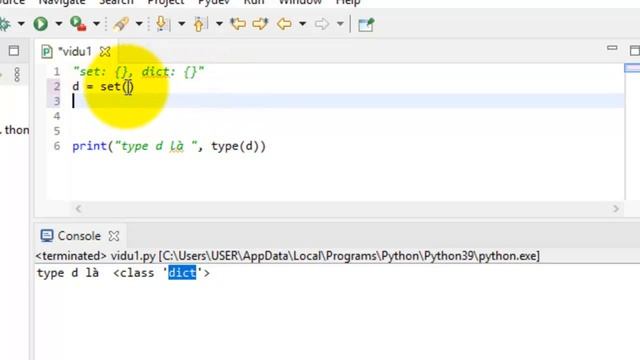Select the Console tab

coord(79,236)
